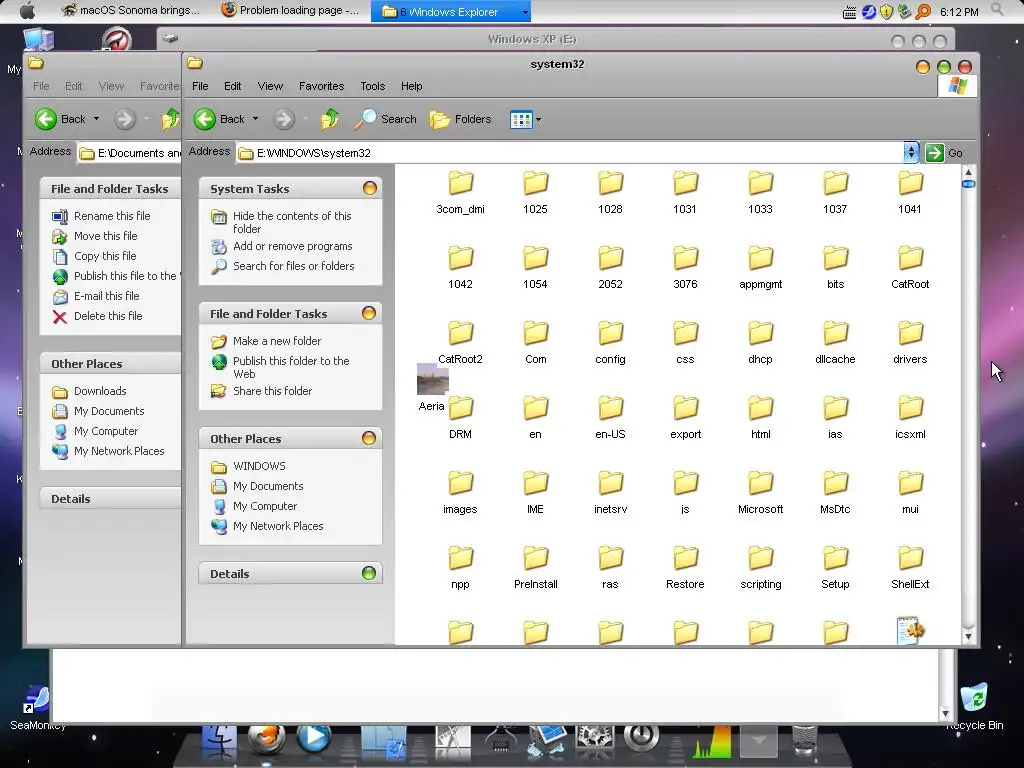Collapse File and Folder Tasks in system32 window
Screen dimensions: 1024x768
369,313
